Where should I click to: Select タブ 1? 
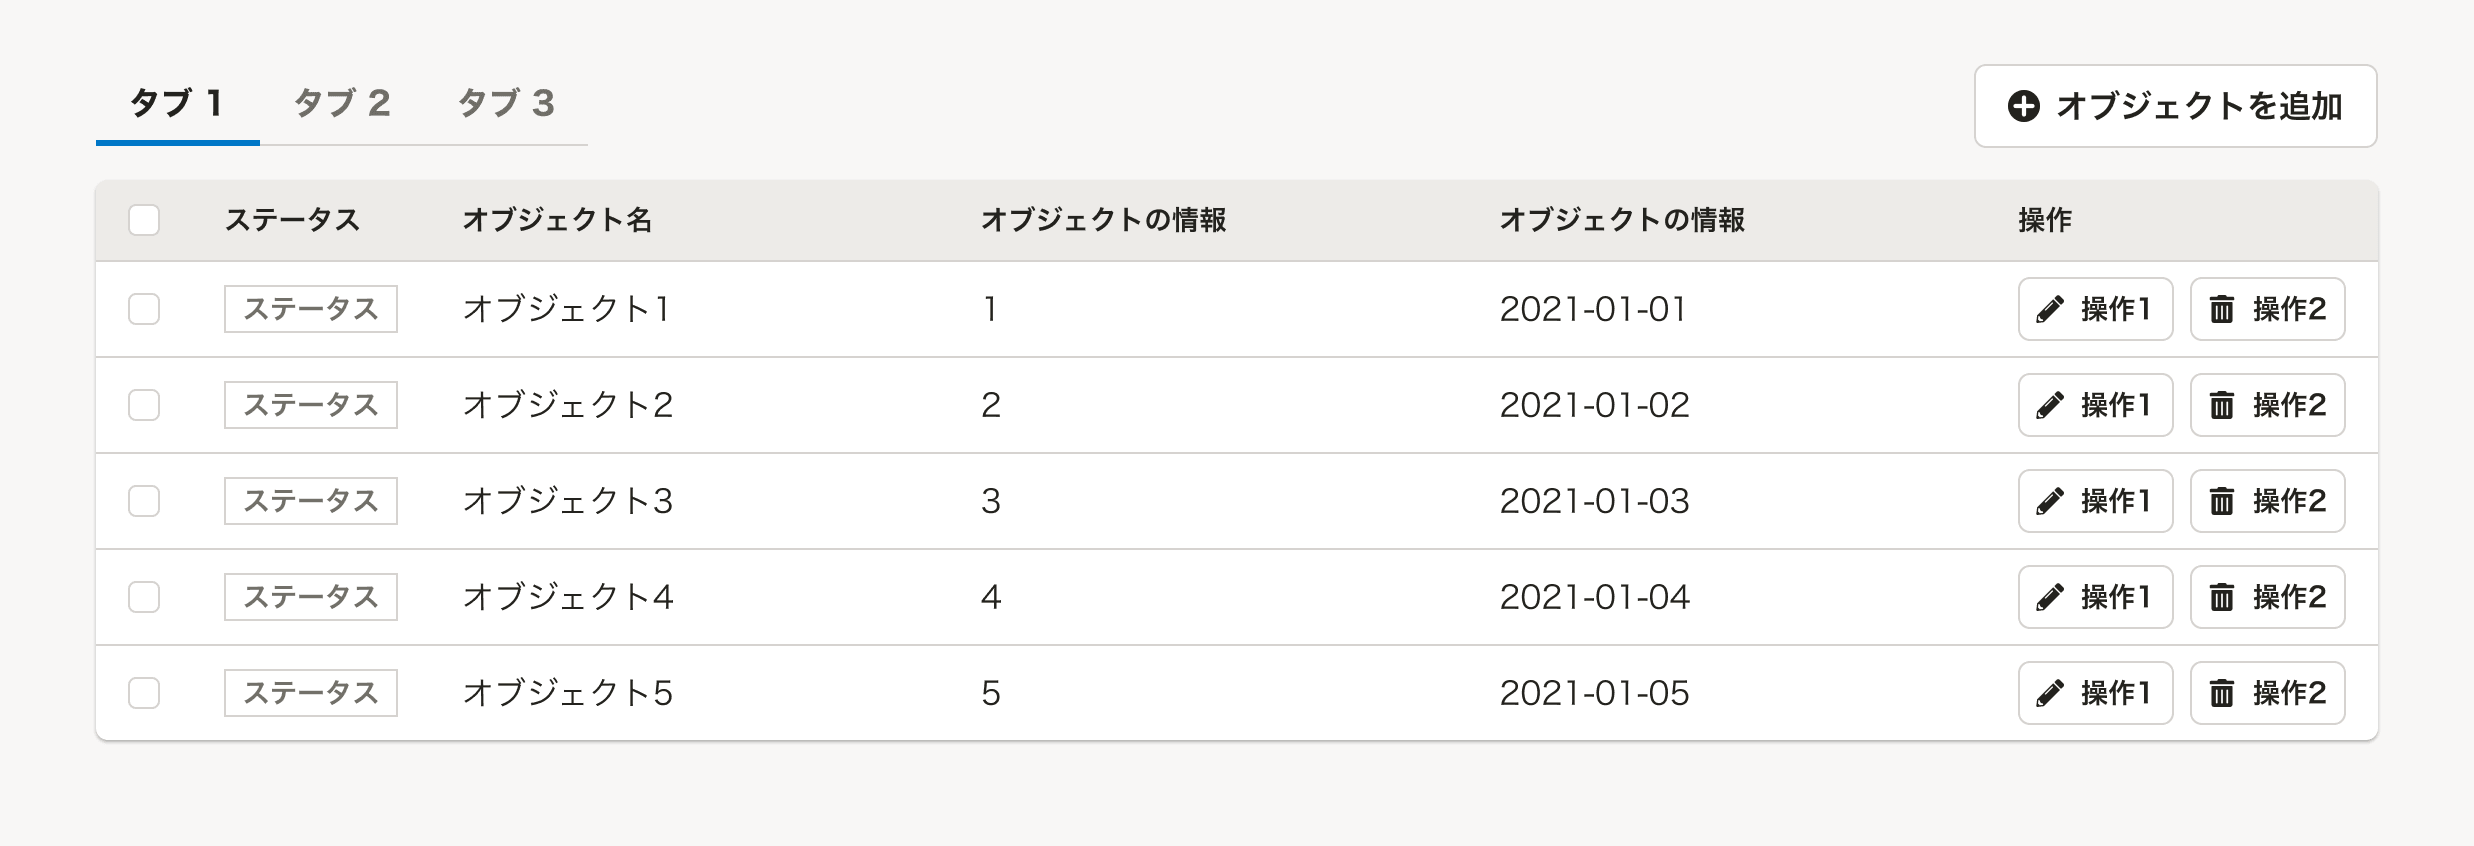(x=177, y=104)
